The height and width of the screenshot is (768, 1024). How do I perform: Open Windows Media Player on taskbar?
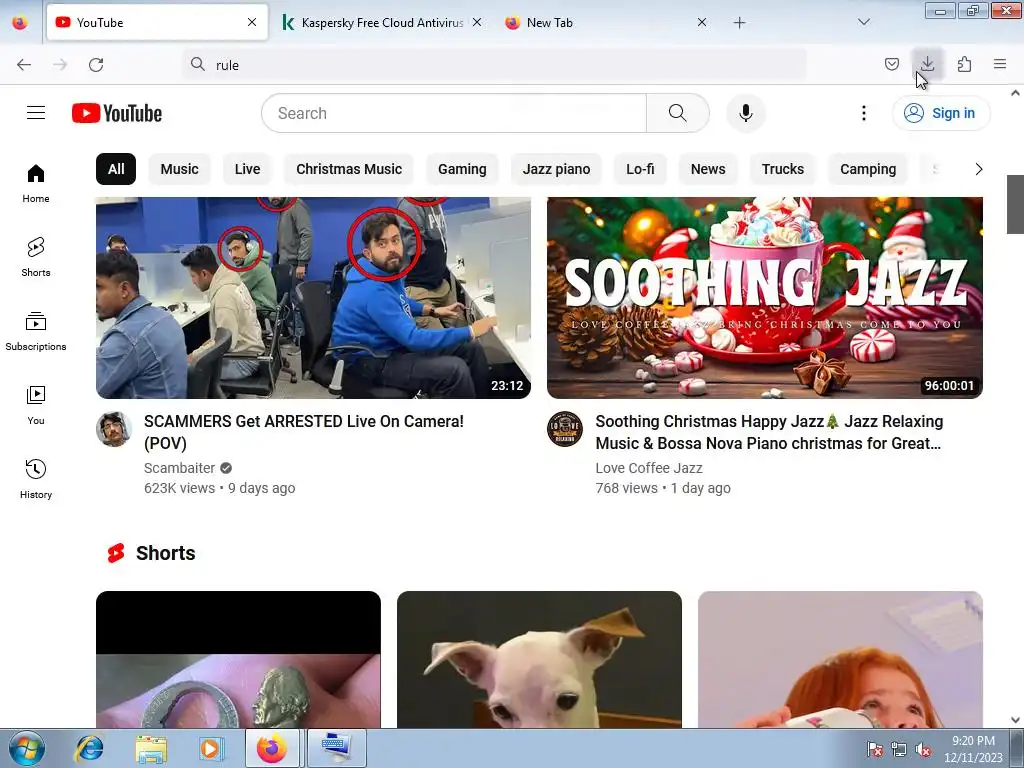210,748
